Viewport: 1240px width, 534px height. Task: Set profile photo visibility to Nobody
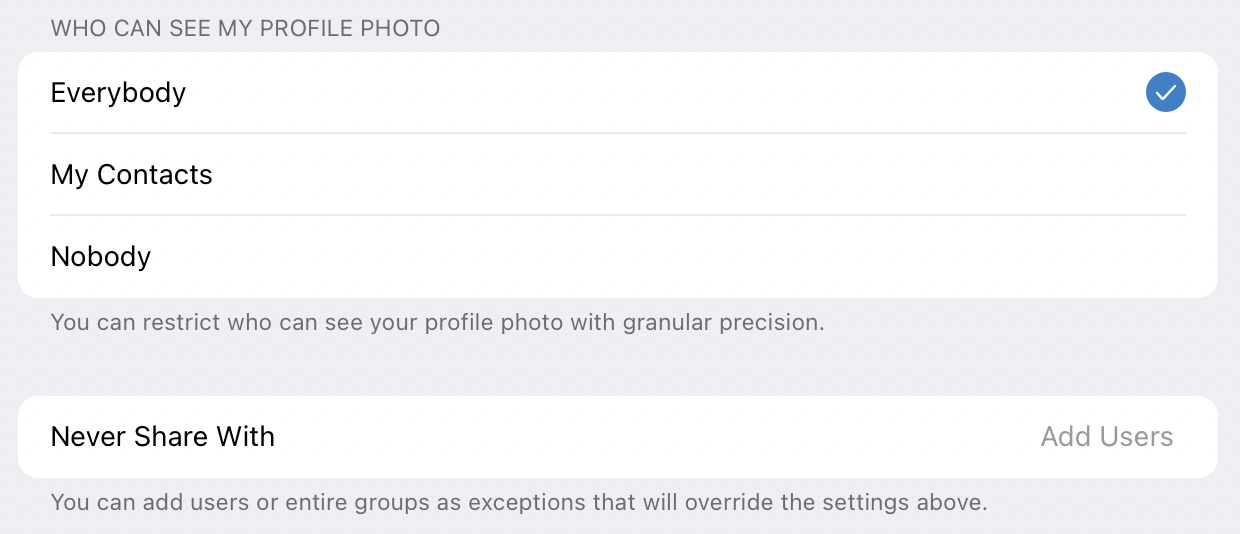pos(618,257)
